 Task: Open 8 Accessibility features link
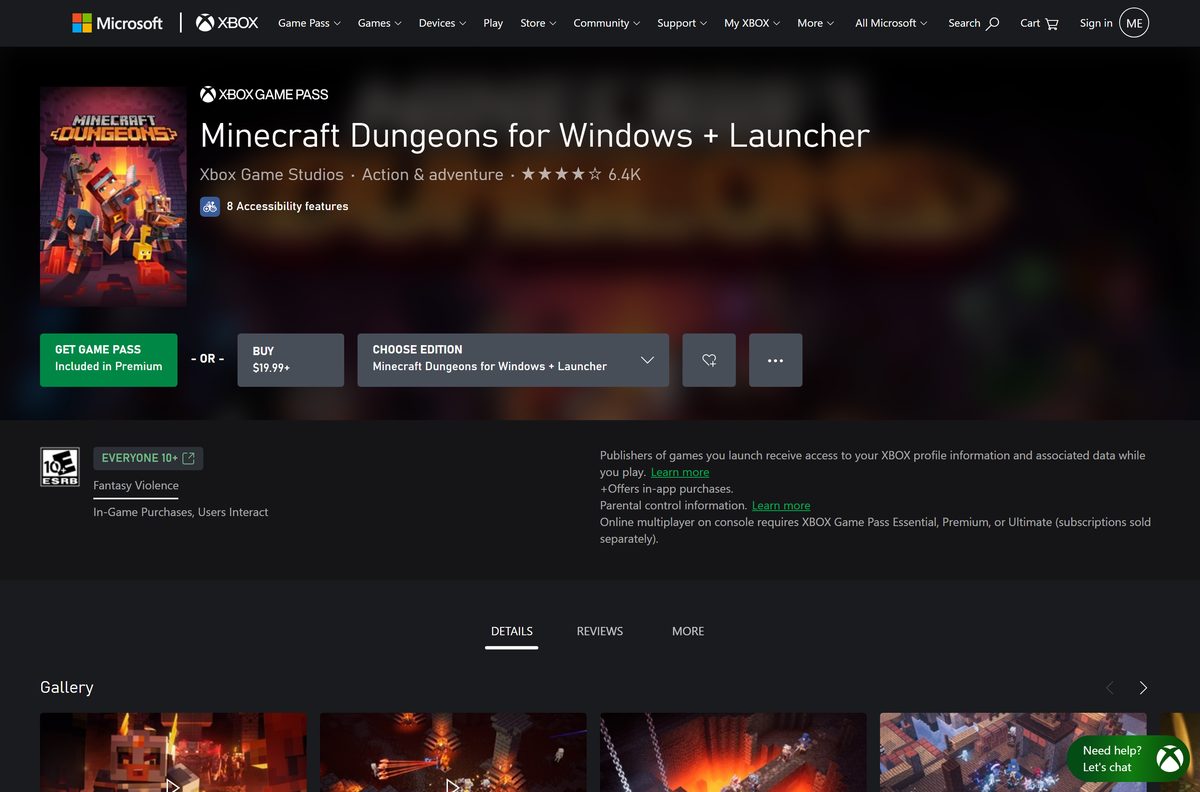[287, 206]
